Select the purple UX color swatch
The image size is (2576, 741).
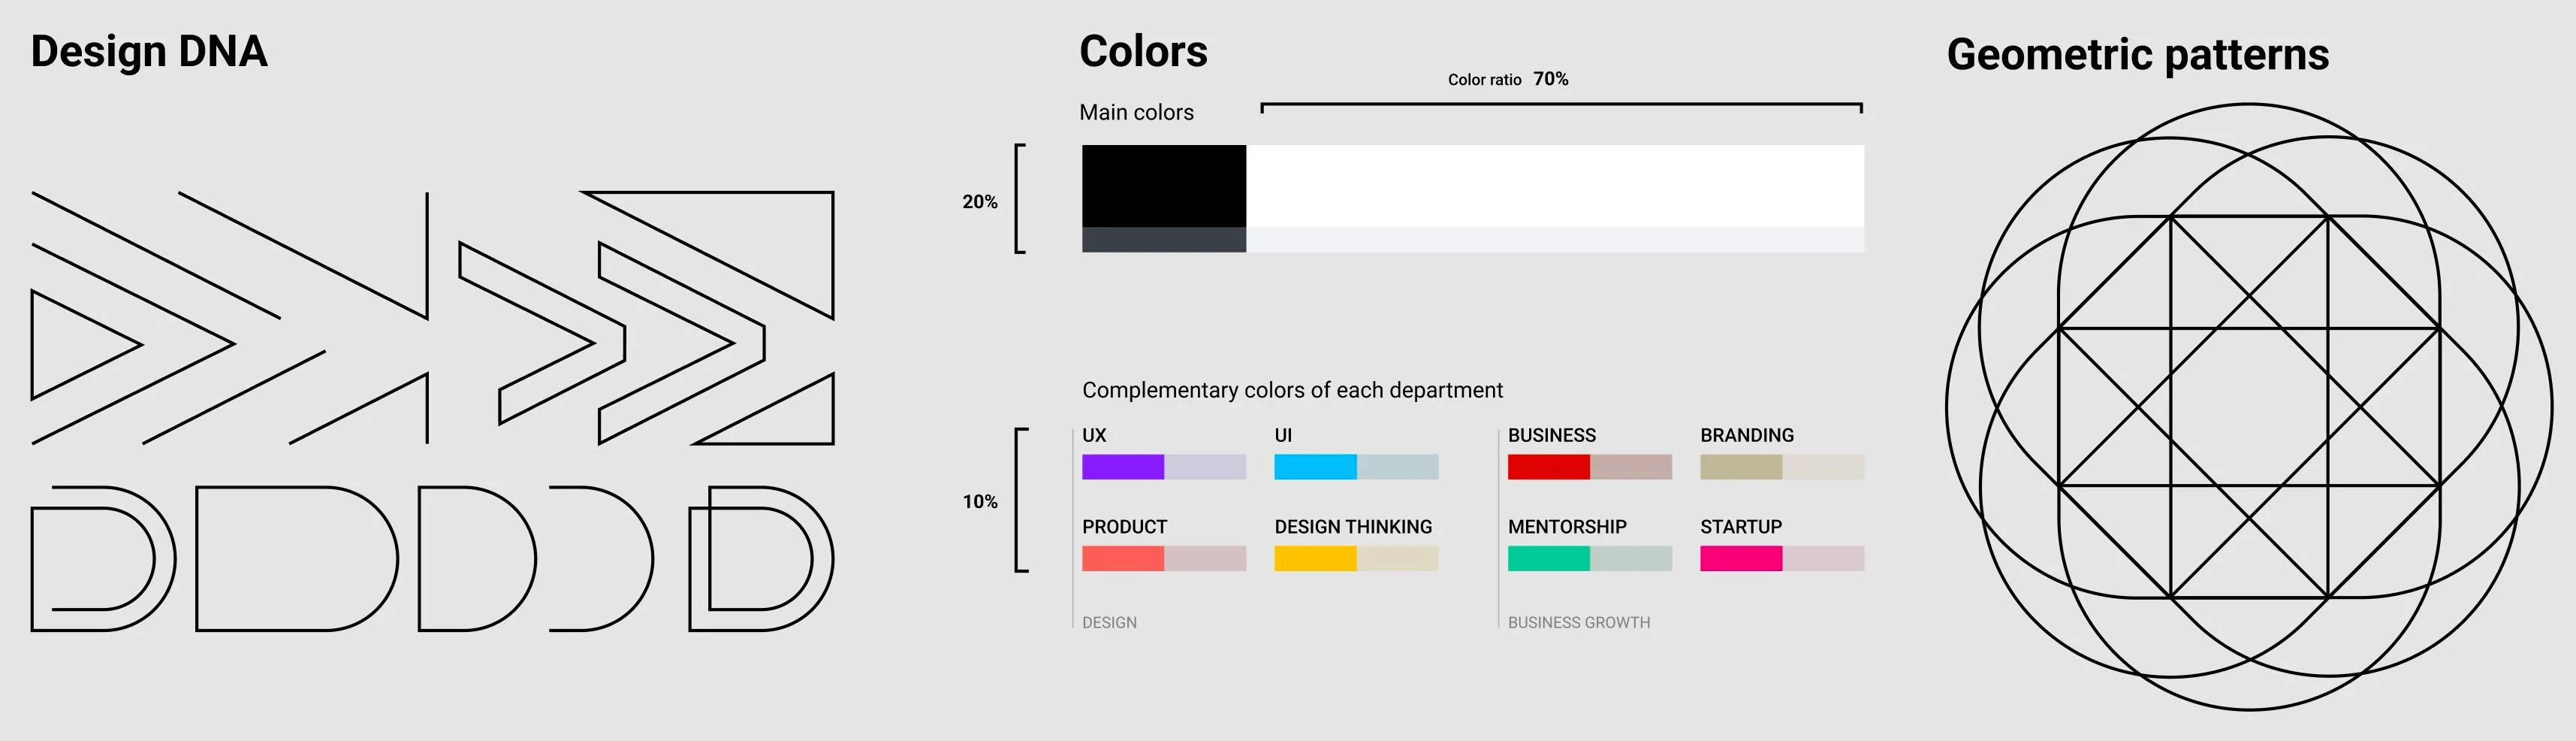(1123, 467)
